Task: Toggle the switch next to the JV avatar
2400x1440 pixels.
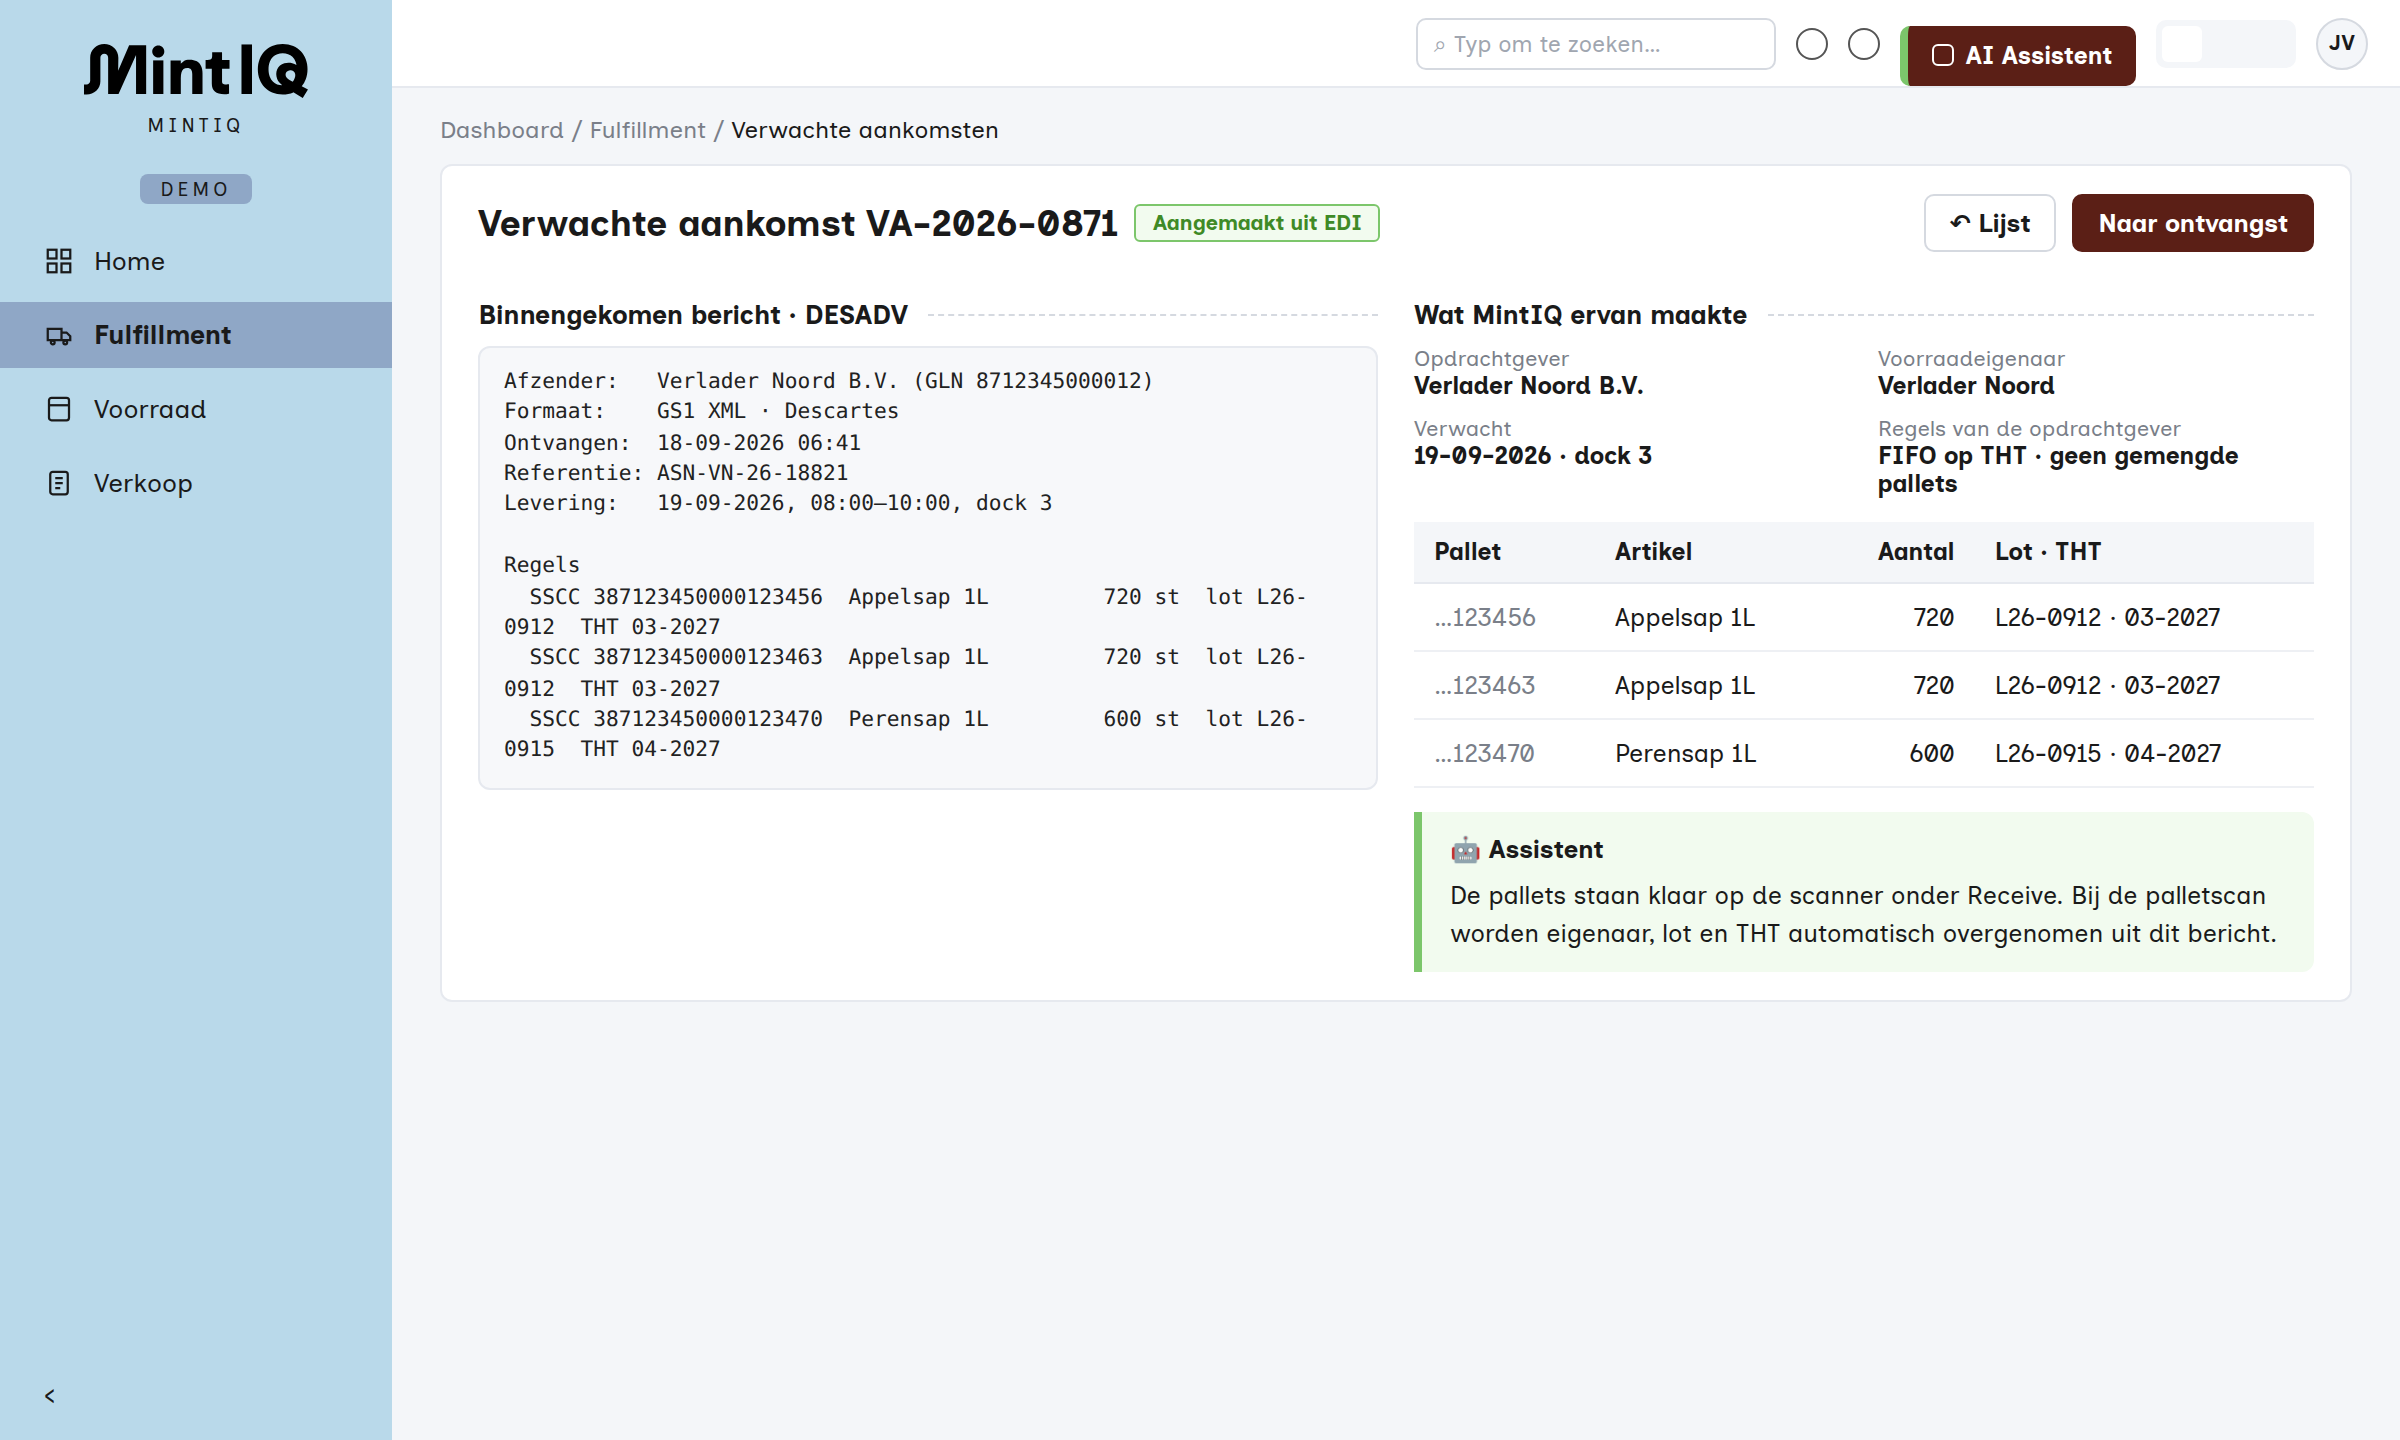Action: [x=2225, y=44]
